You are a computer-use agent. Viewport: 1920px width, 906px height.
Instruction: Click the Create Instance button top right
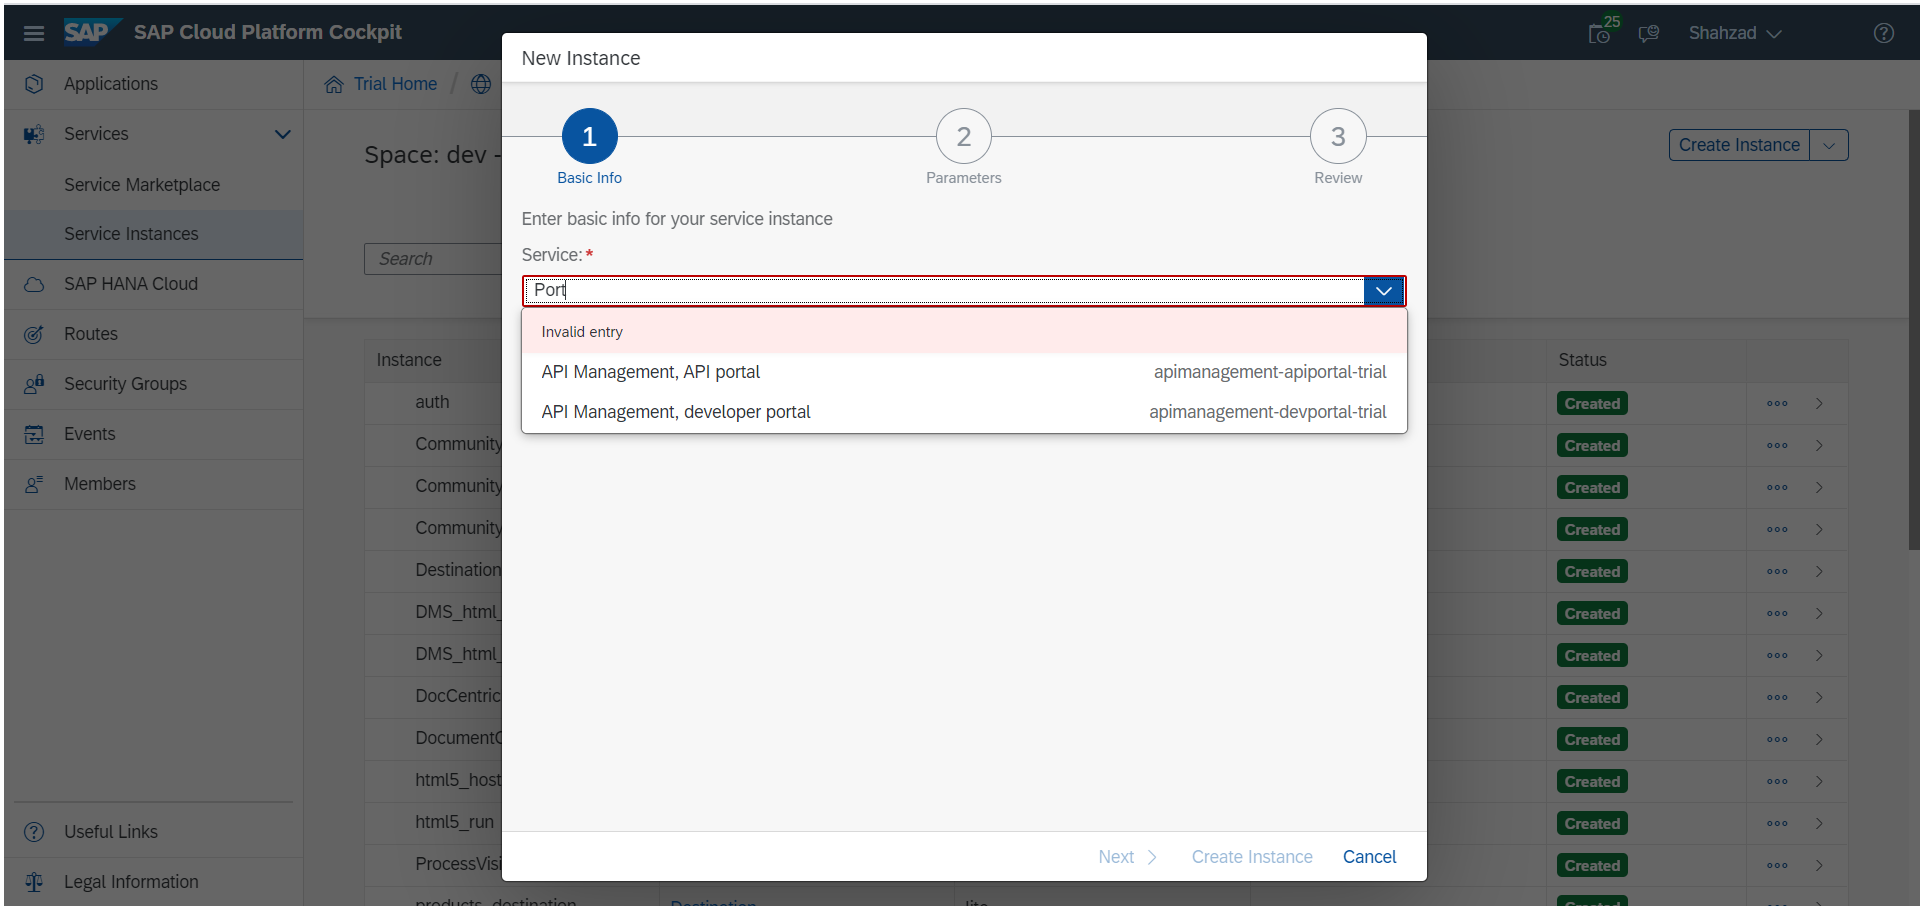point(1739,144)
